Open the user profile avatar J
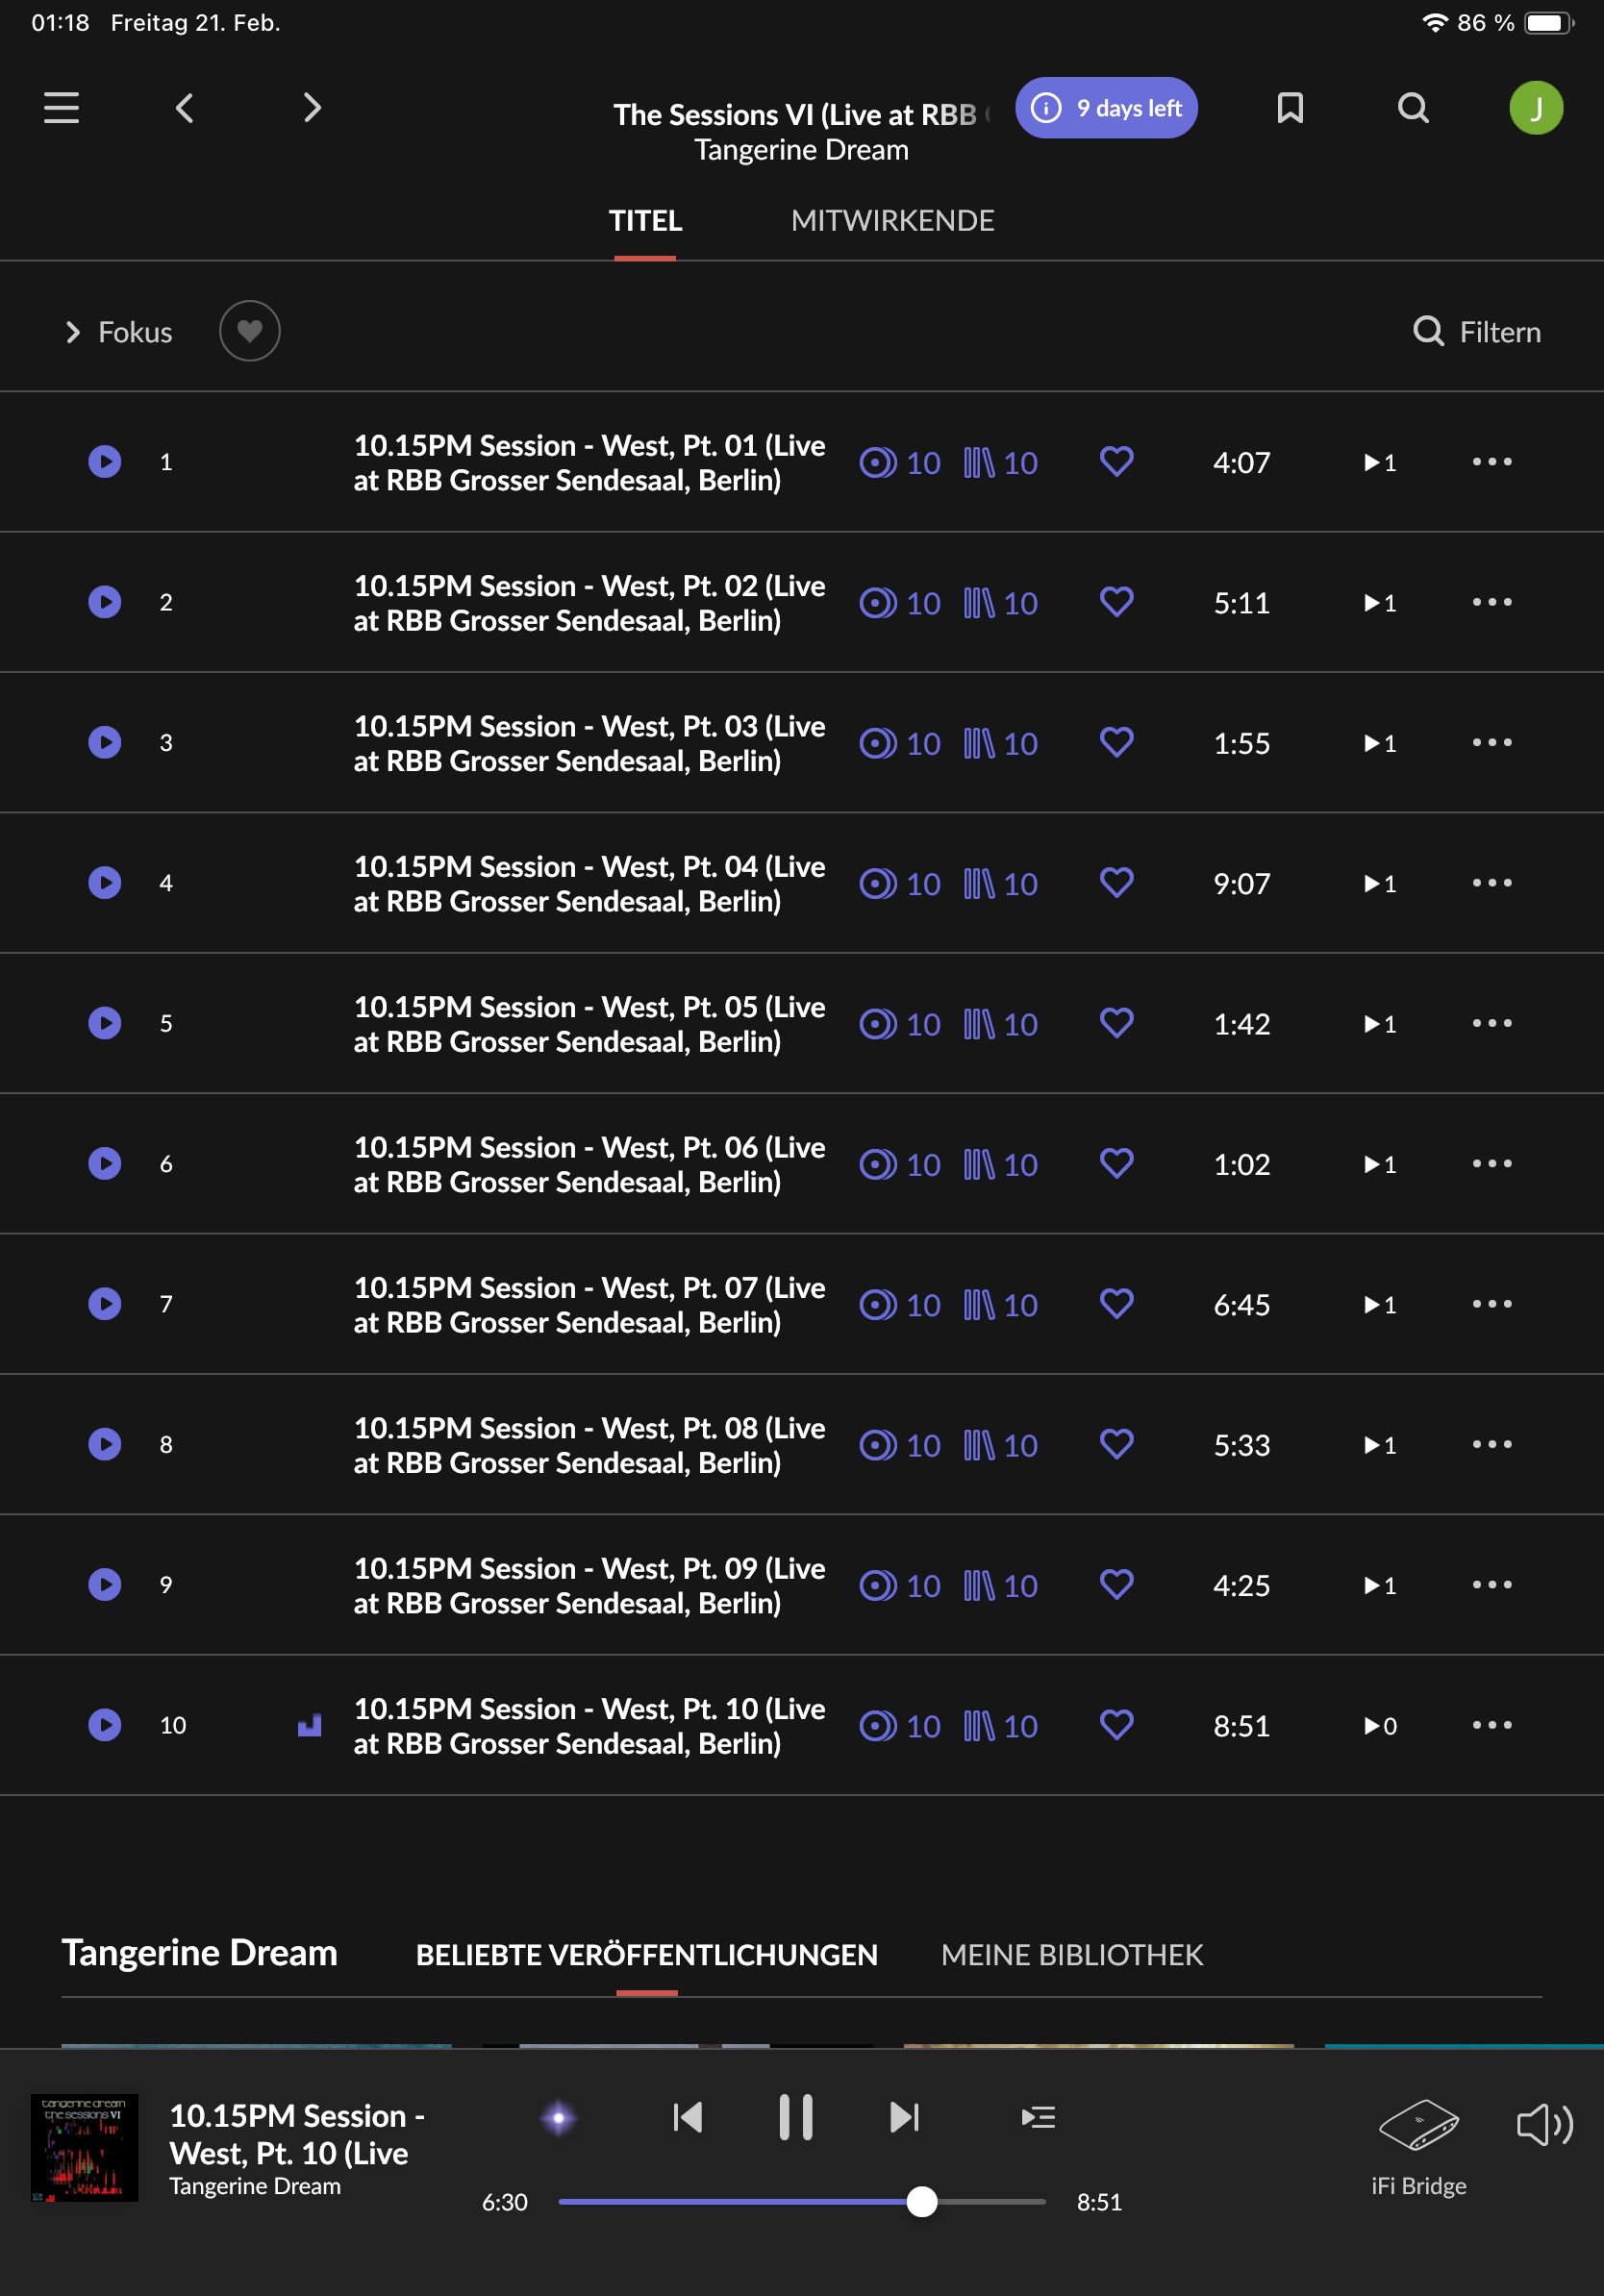Screen dimensions: 1604x2296 1536,107
